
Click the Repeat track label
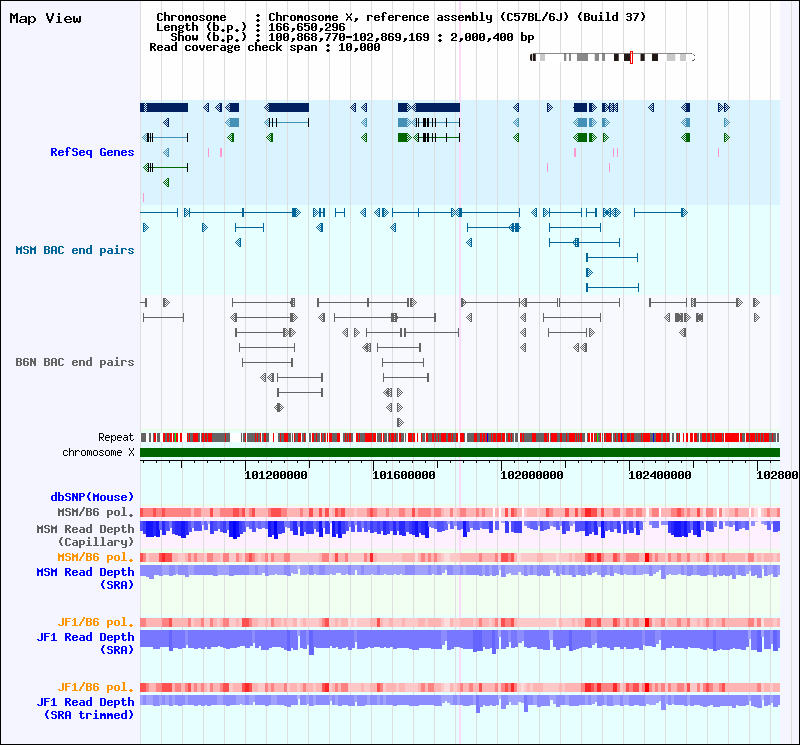[x=116, y=437]
